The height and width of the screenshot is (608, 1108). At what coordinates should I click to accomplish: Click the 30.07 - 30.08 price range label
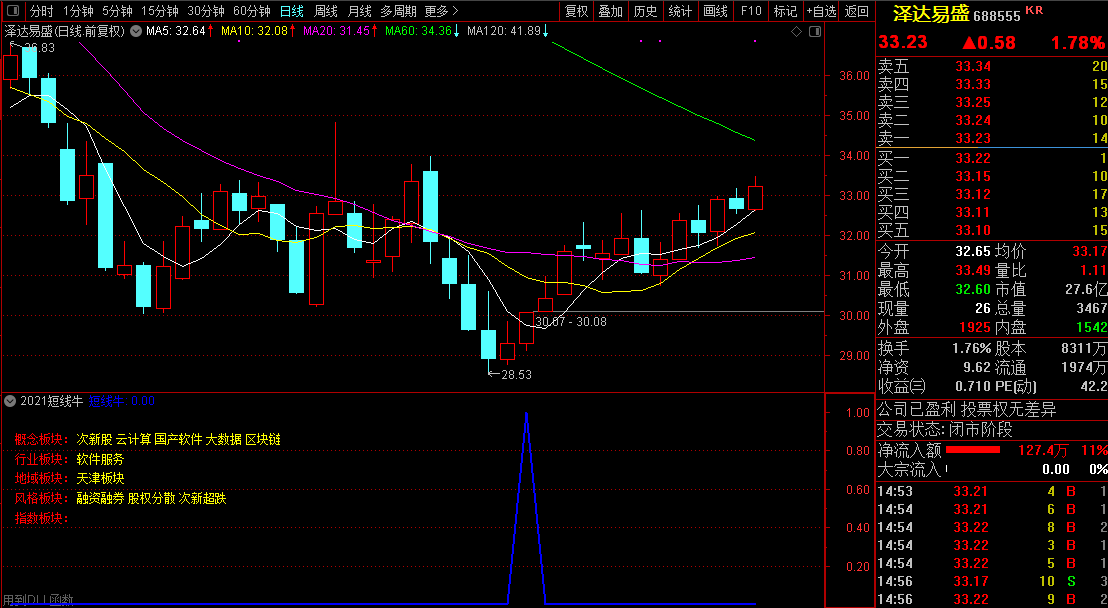pyautogui.click(x=571, y=322)
